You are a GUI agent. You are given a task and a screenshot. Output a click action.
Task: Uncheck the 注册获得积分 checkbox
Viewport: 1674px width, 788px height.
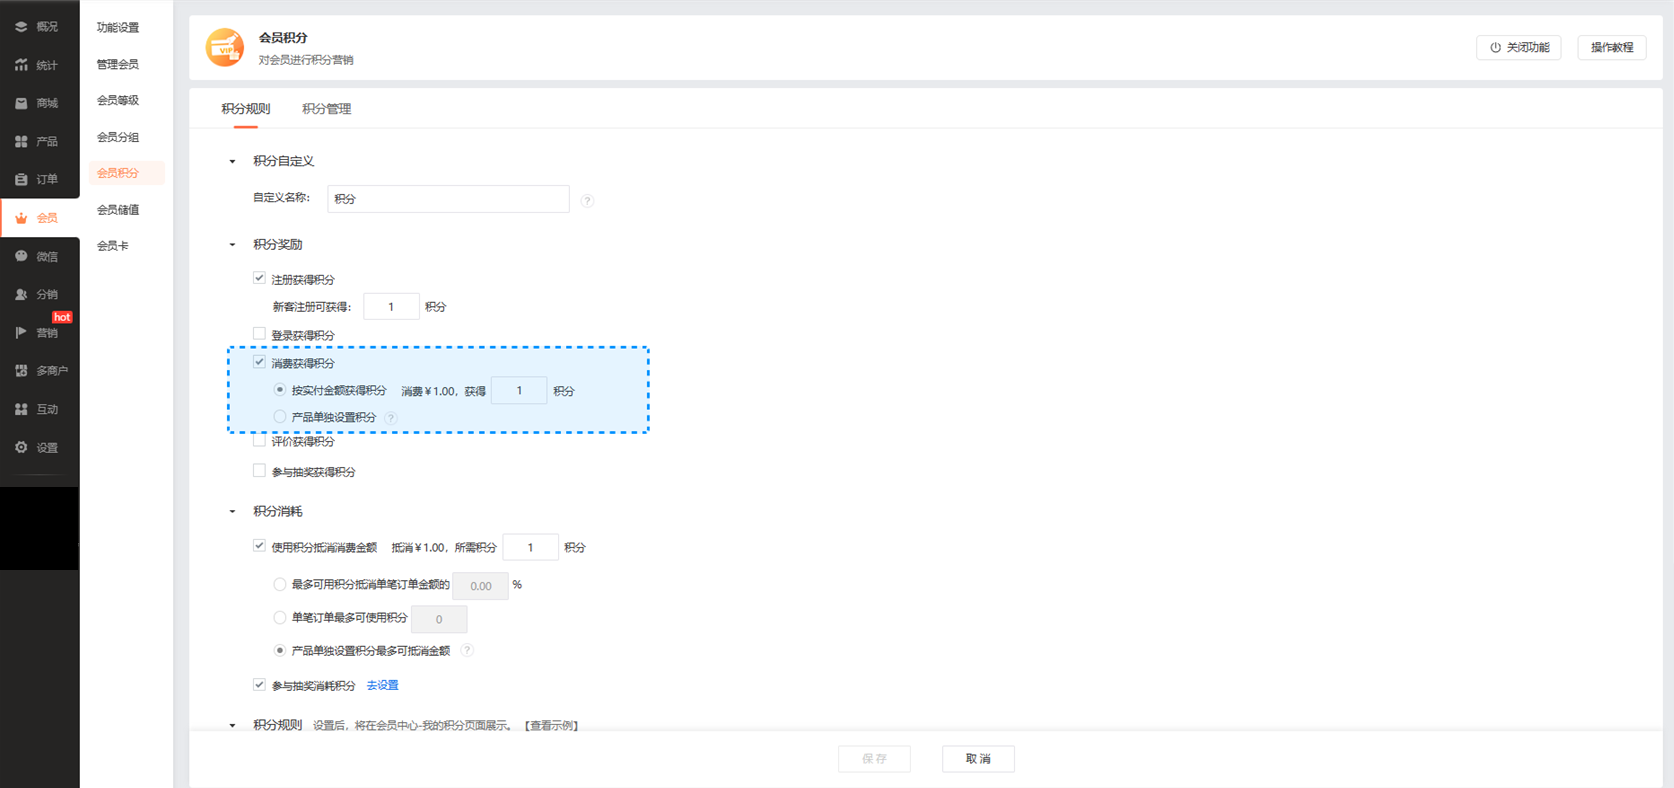(x=259, y=278)
